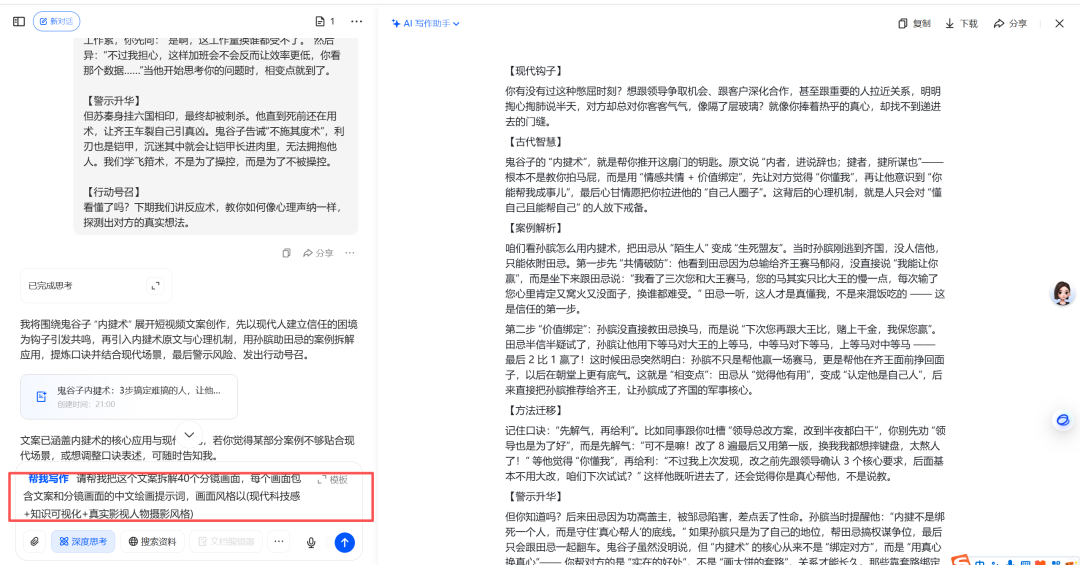Click the 【古代智慧】 heading in document

(535, 142)
